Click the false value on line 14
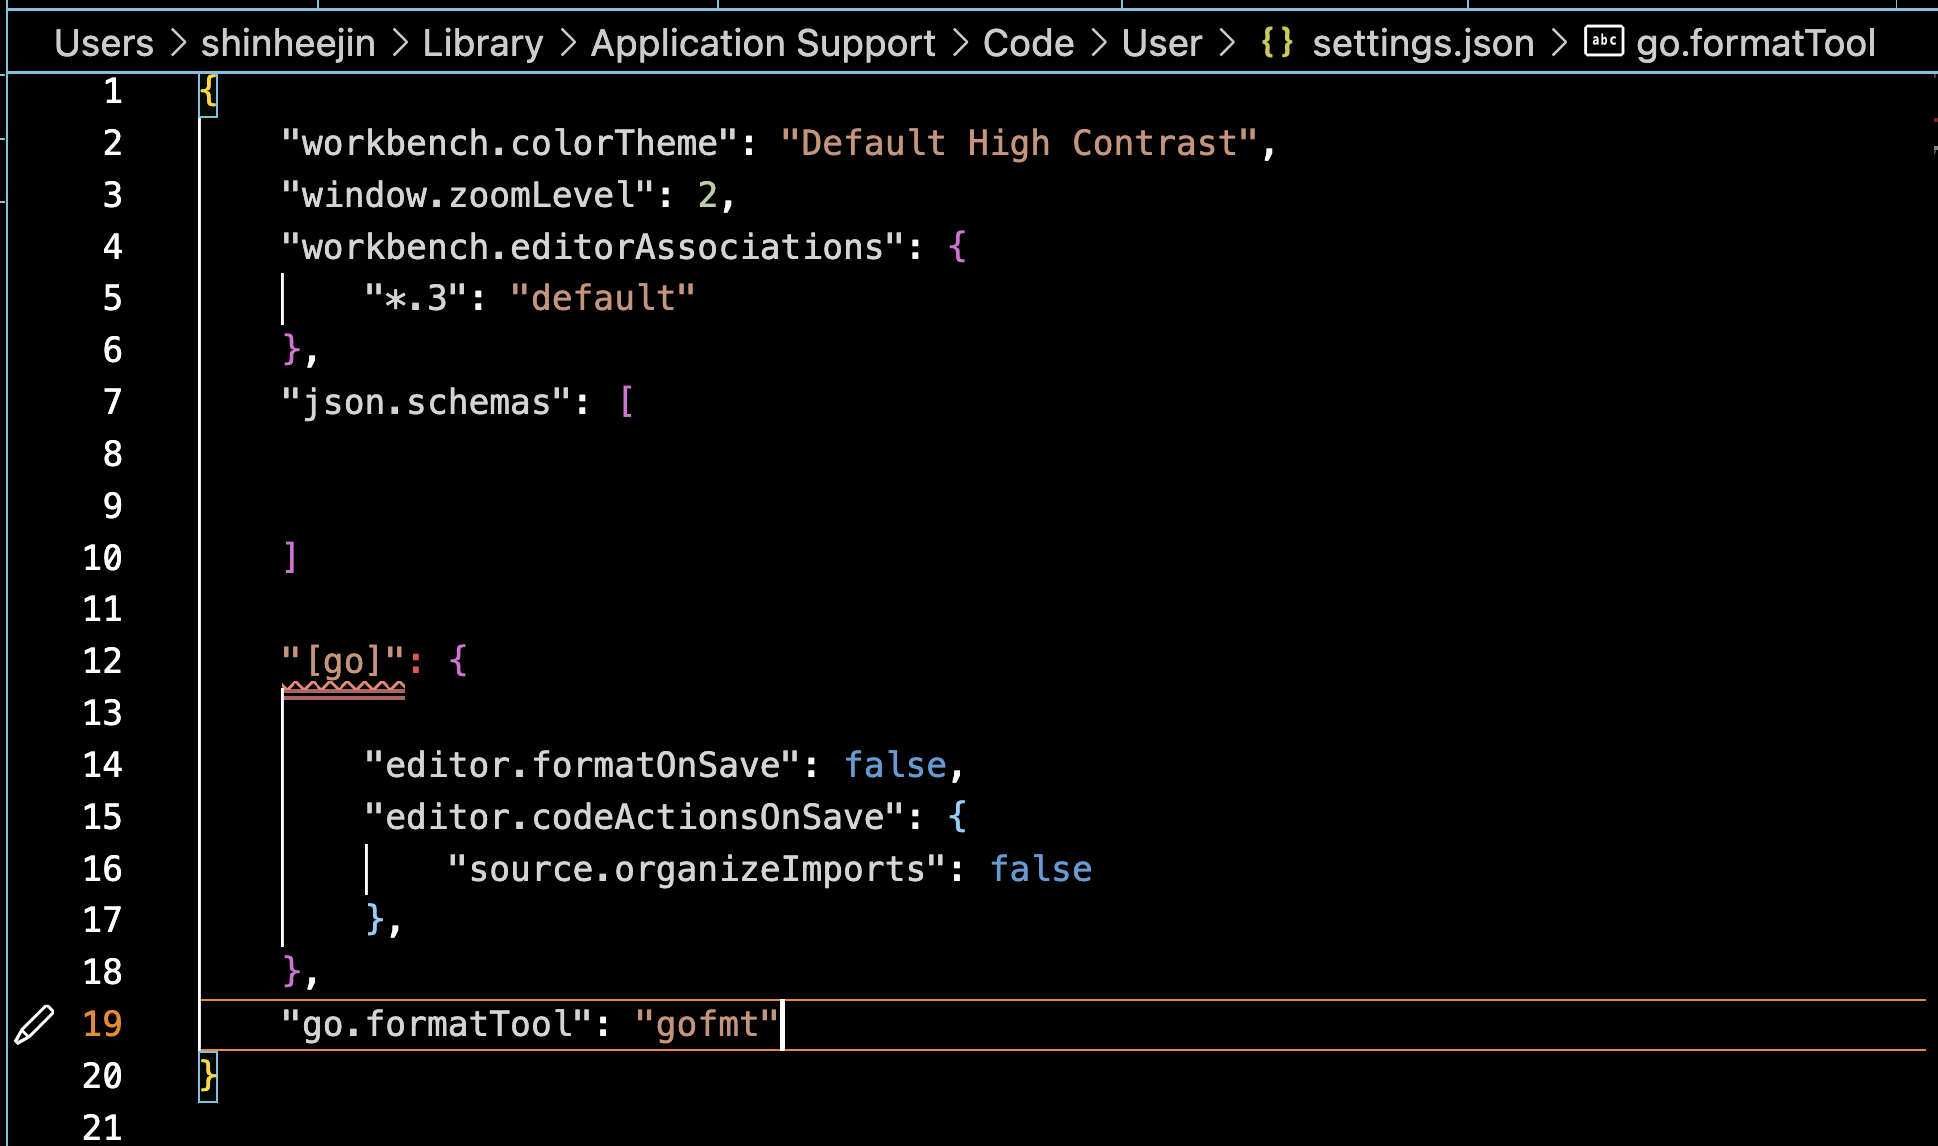Image resolution: width=1938 pixels, height=1146 pixels. [896, 765]
